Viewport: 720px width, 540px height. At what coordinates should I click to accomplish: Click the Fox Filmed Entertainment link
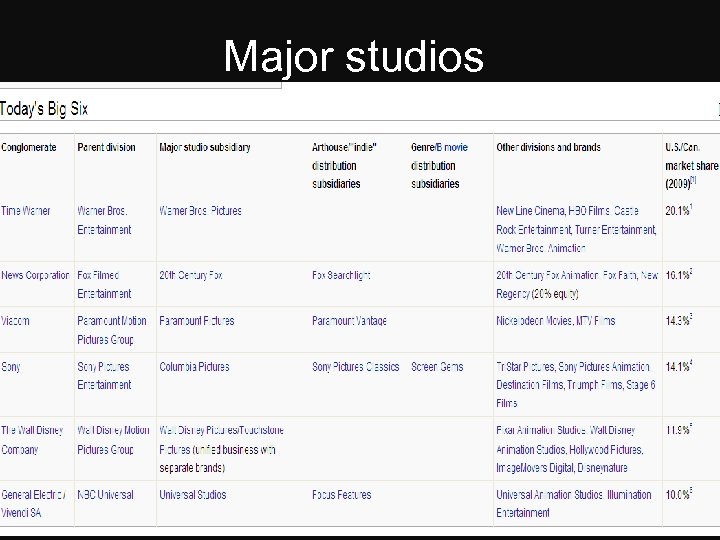(104, 284)
